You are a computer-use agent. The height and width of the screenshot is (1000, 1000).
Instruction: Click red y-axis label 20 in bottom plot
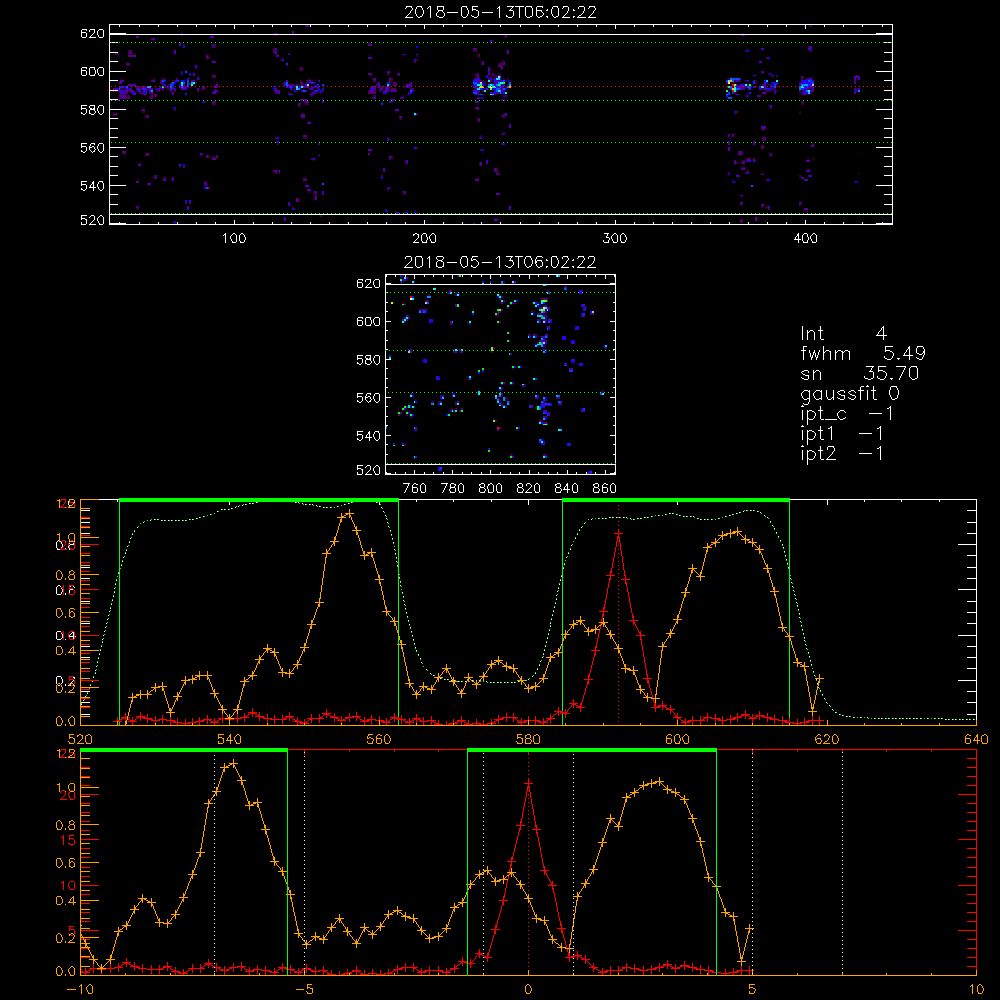click(67, 795)
